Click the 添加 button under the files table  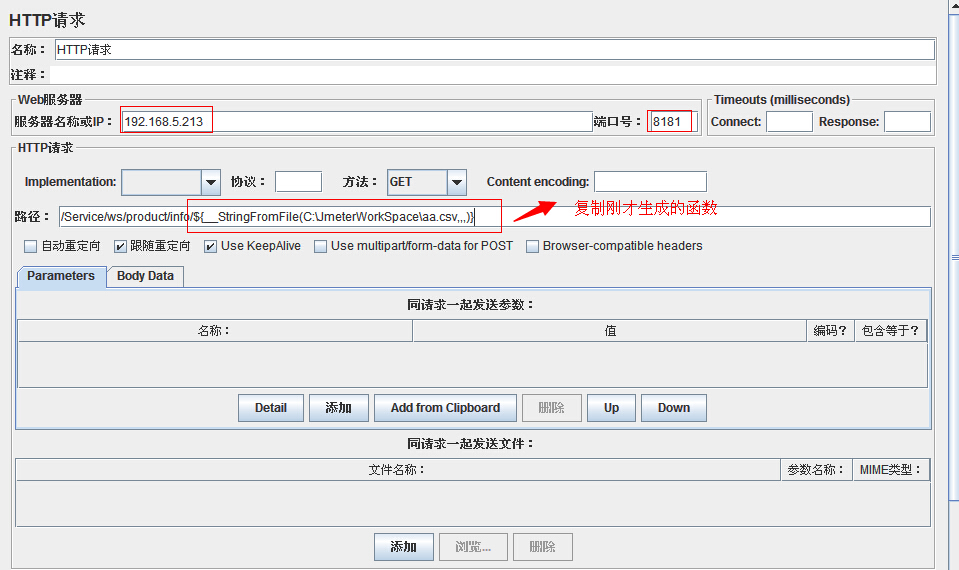point(404,547)
